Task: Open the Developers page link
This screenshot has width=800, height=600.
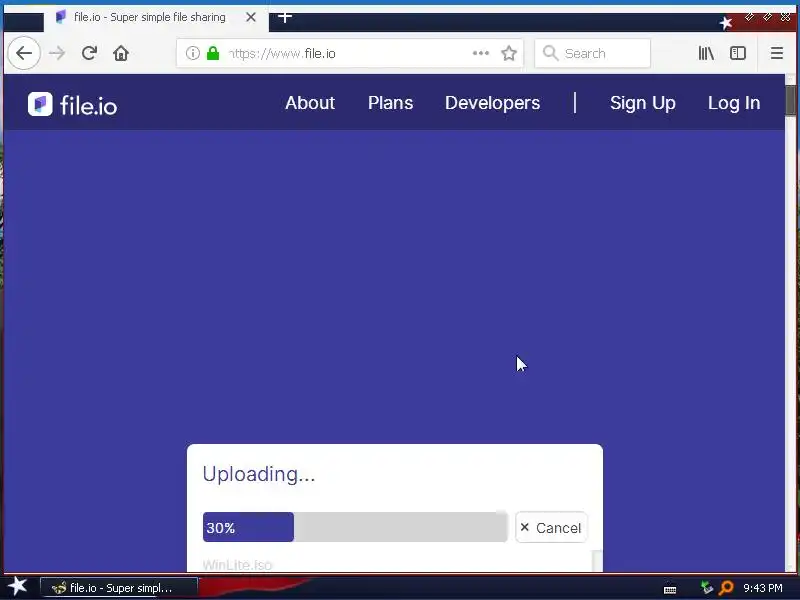Action: [x=492, y=103]
